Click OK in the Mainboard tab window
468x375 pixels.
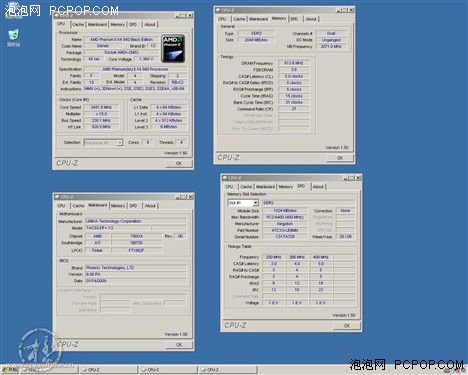(x=179, y=345)
